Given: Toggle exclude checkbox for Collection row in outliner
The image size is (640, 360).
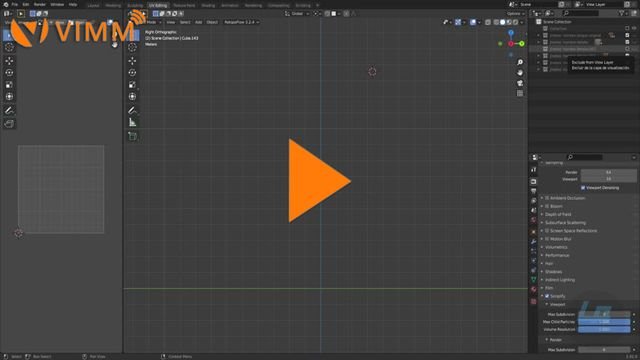Looking at the screenshot, I should 627,29.
